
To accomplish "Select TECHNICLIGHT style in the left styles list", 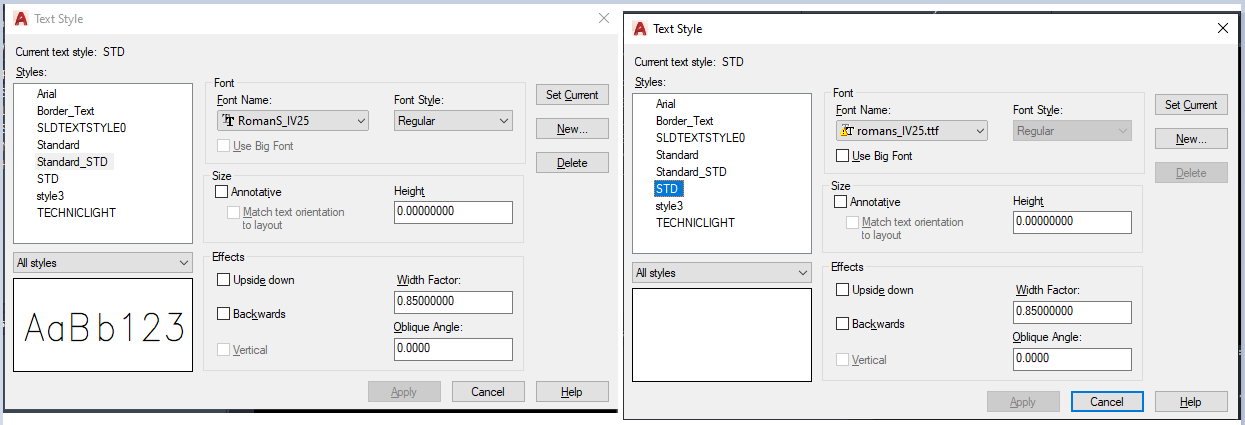I will point(76,213).
